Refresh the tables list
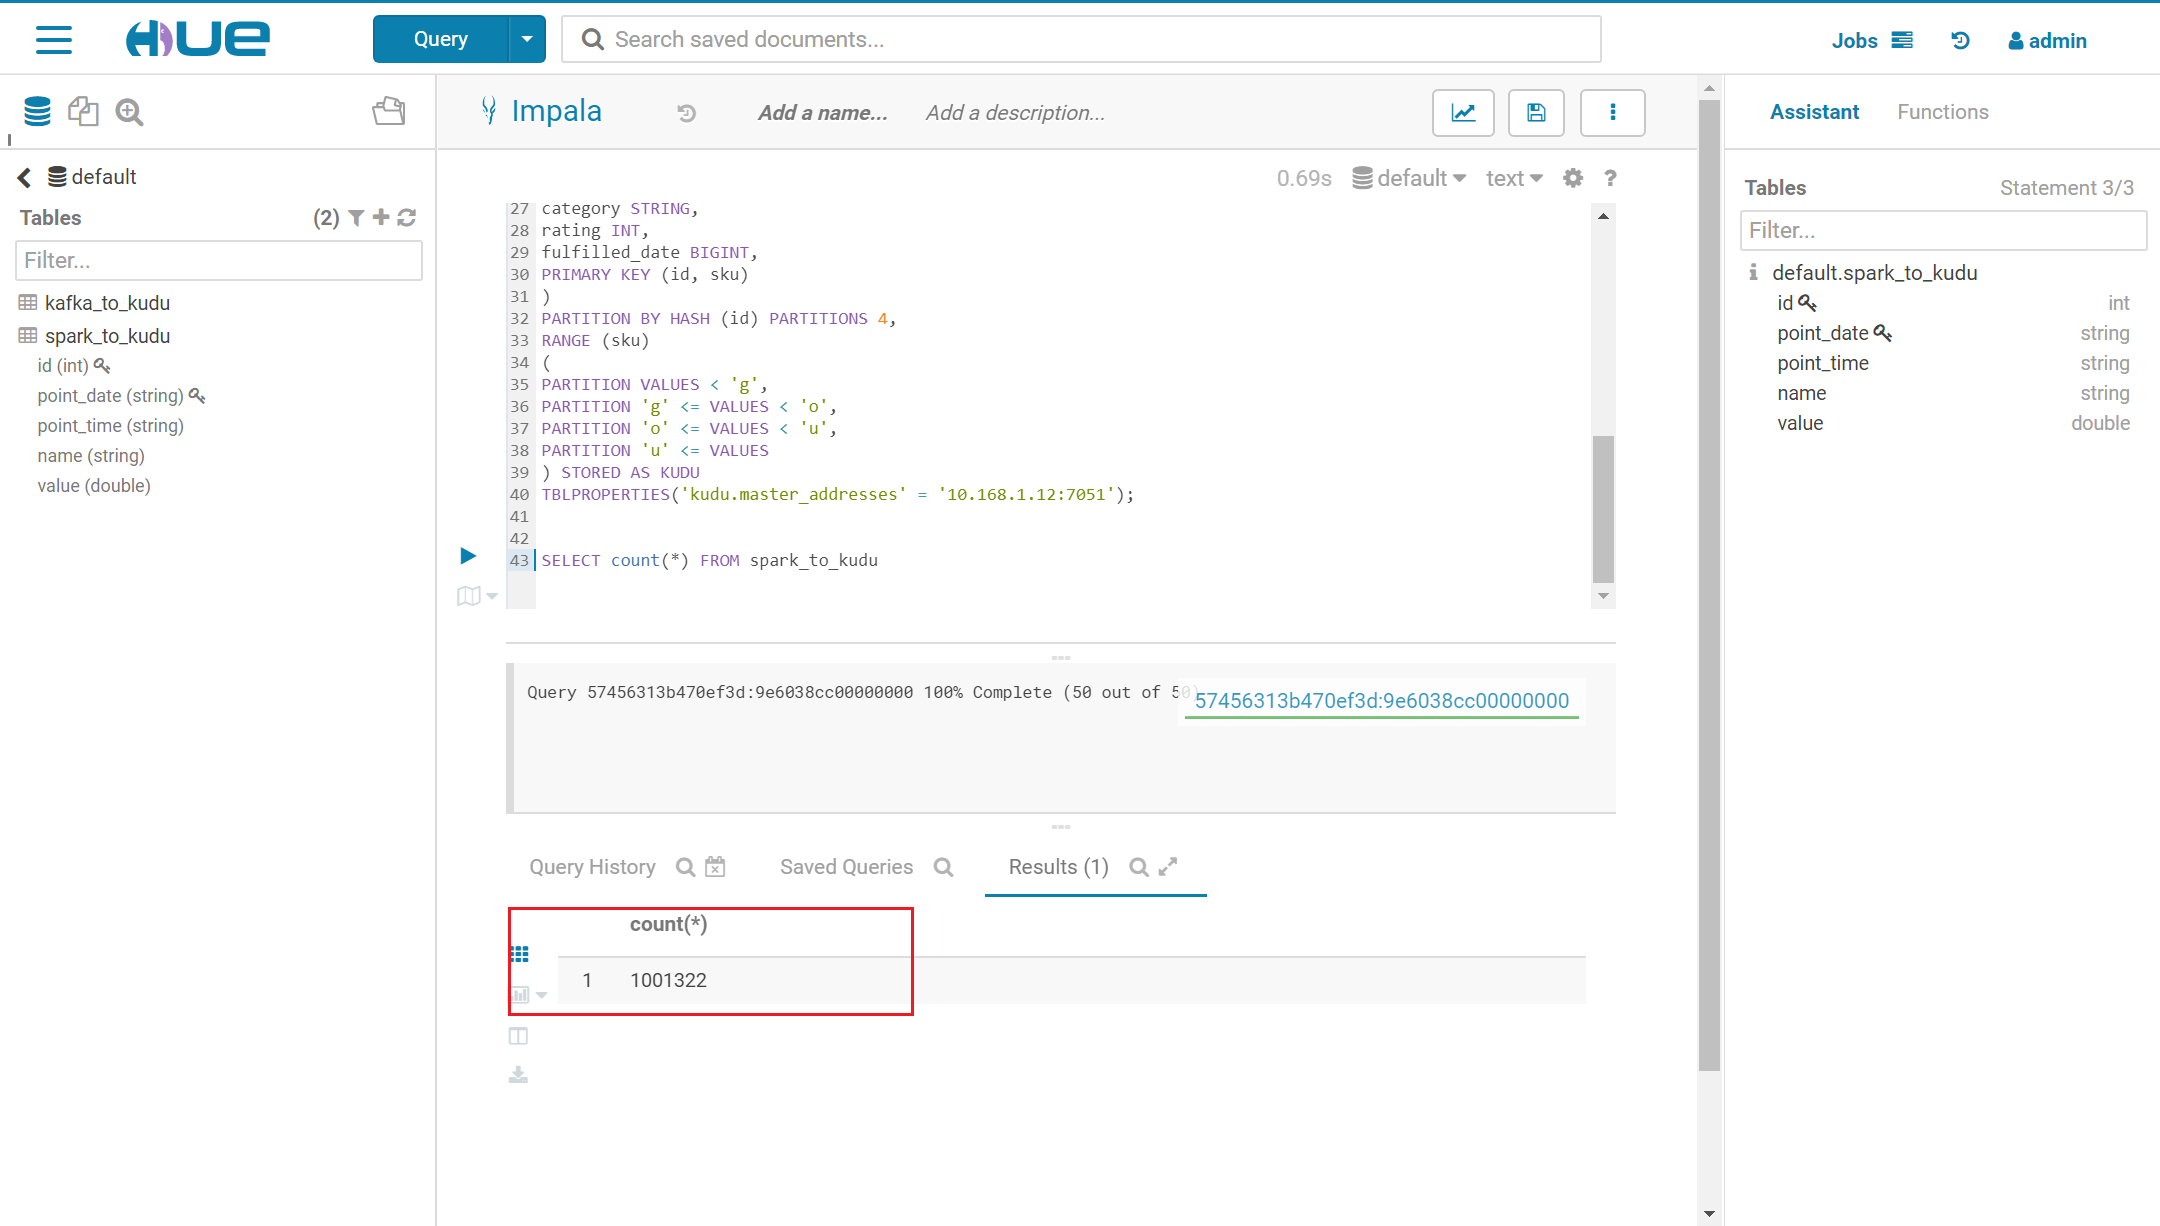 click(x=407, y=218)
